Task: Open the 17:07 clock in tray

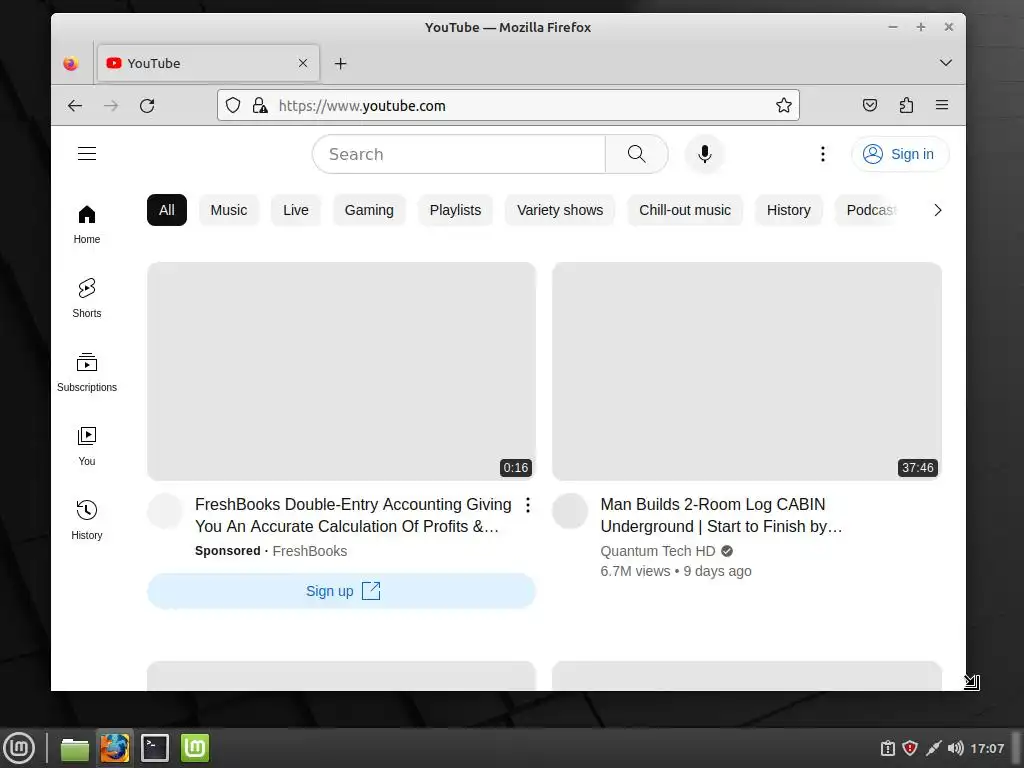Action: click(987, 748)
